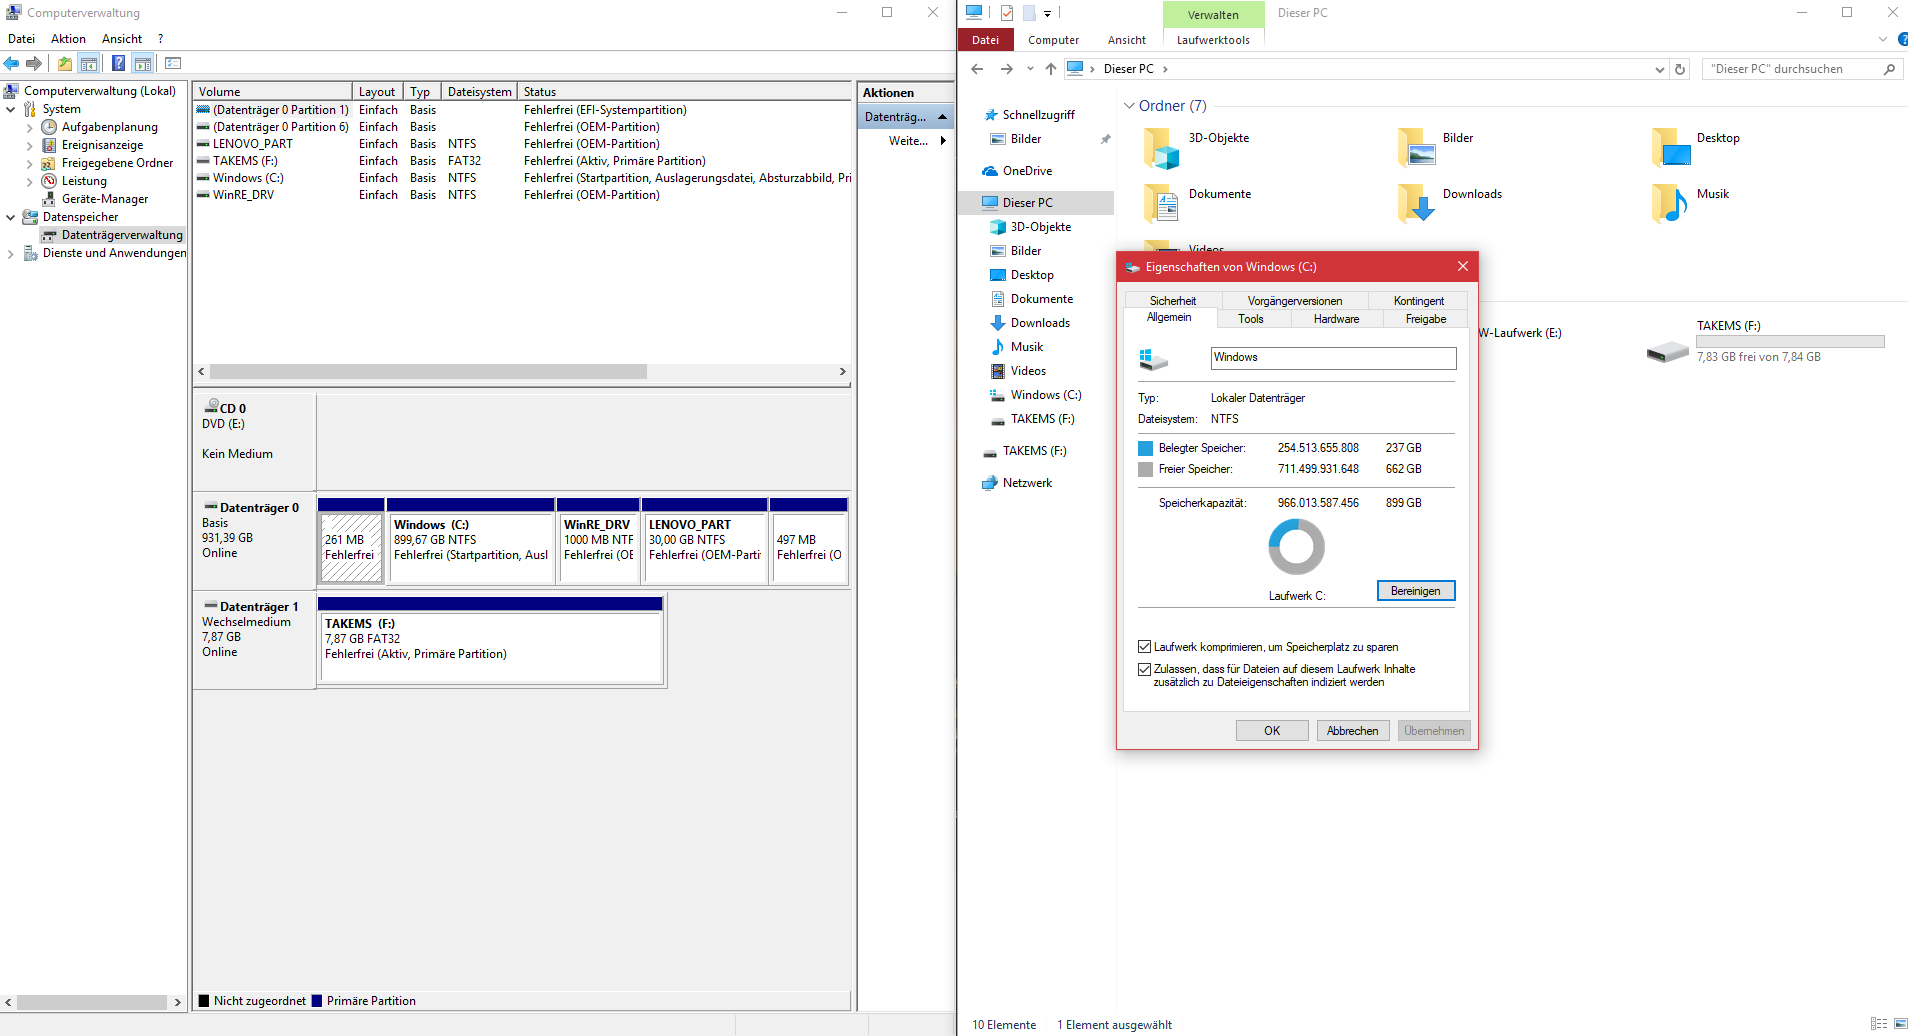
Task: Expand Dienste und Anwendungen node
Action: (11, 254)
